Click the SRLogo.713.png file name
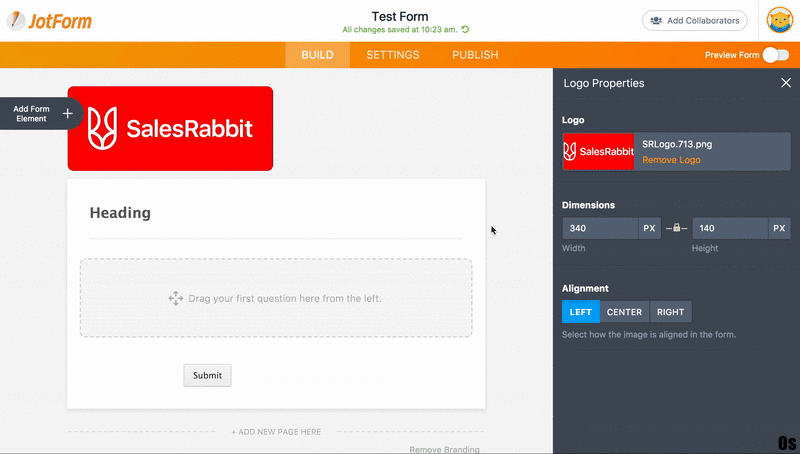800x454 pixels. pos(677,144)
